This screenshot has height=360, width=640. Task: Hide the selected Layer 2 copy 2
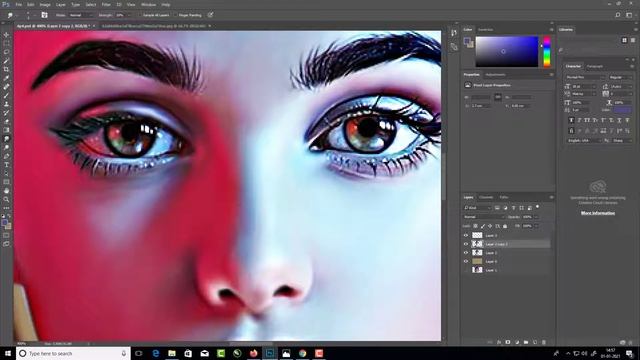pyautogui.click(x=466, y=244)
